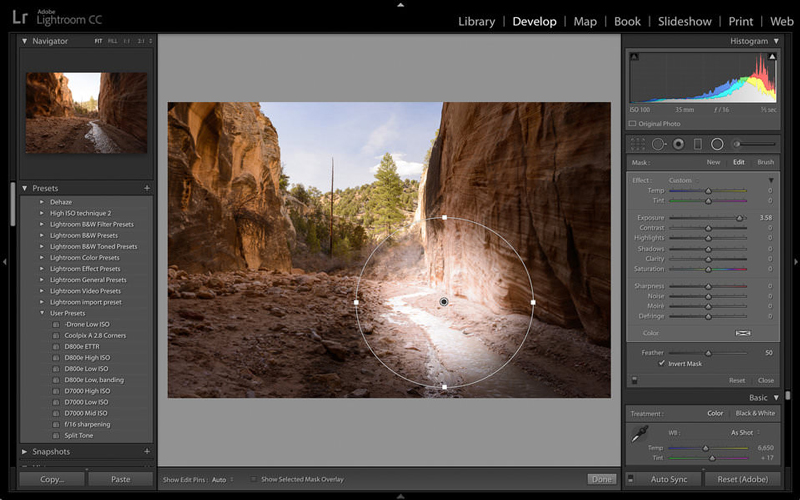Select the Spot Removal tool

(658, 144)
